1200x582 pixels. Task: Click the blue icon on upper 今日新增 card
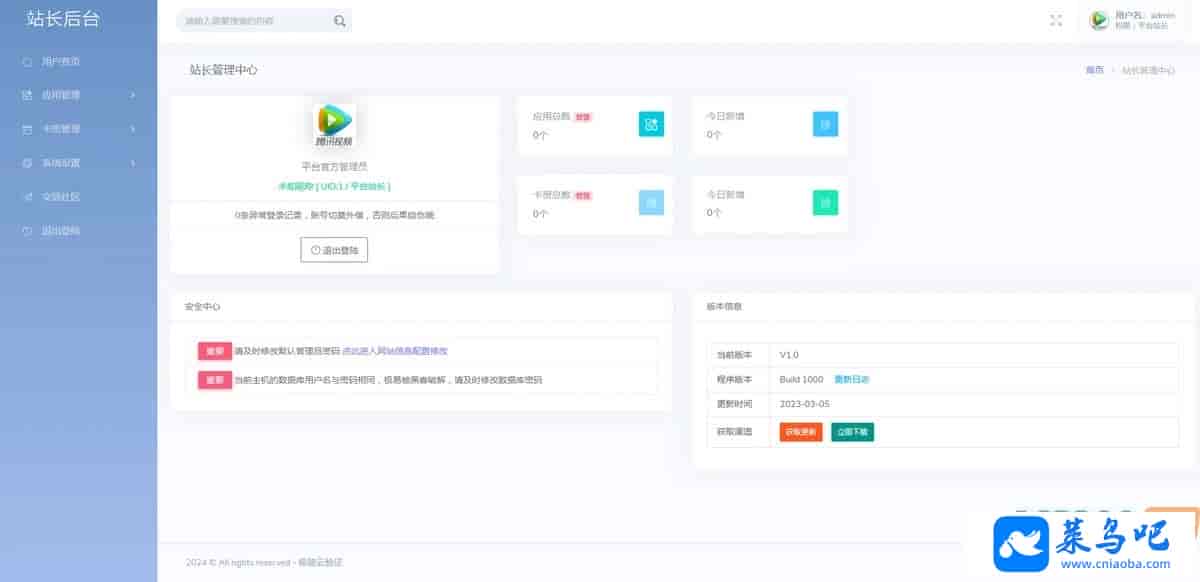tap(825, 124)
